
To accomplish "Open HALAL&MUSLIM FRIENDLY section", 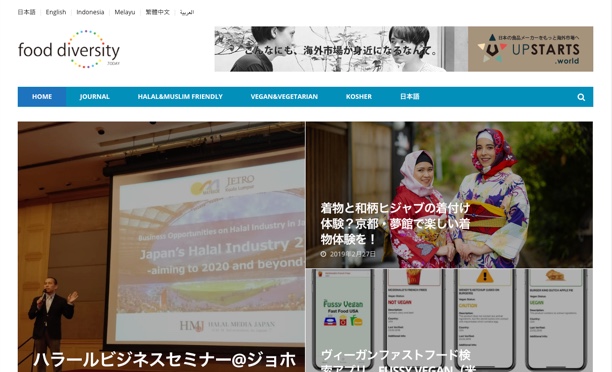I will coord(180,97).
